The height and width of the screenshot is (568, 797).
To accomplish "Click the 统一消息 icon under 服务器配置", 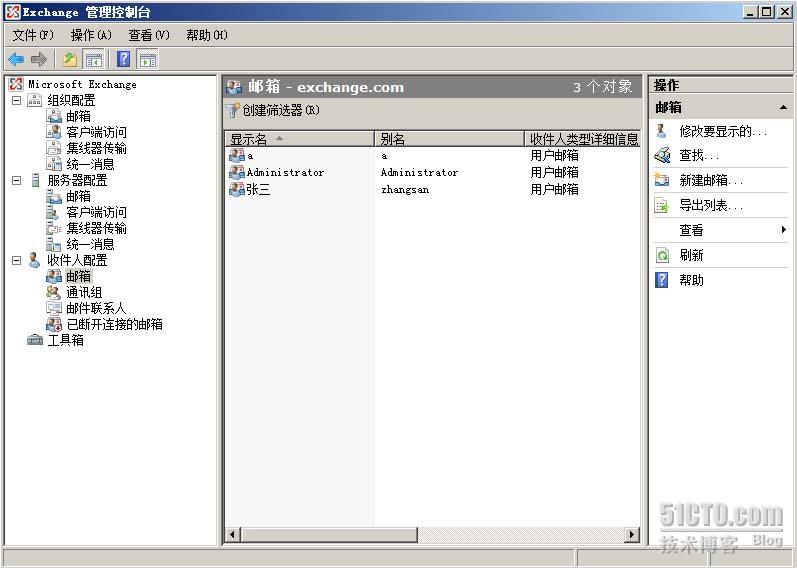I will point(54,244).
